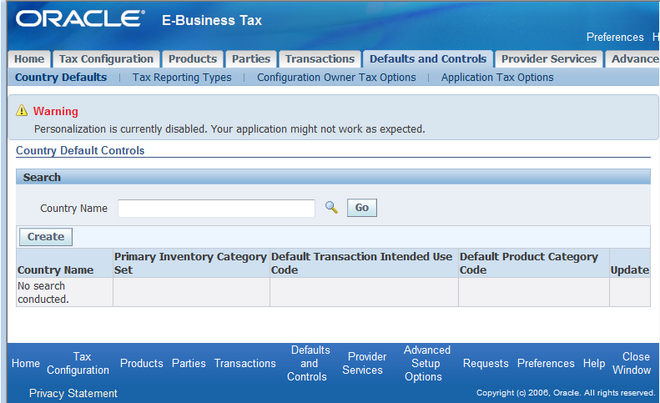Select the Parties tab
Image resolution: width=660 pixels, height=403 pixels.
(251, 59)
